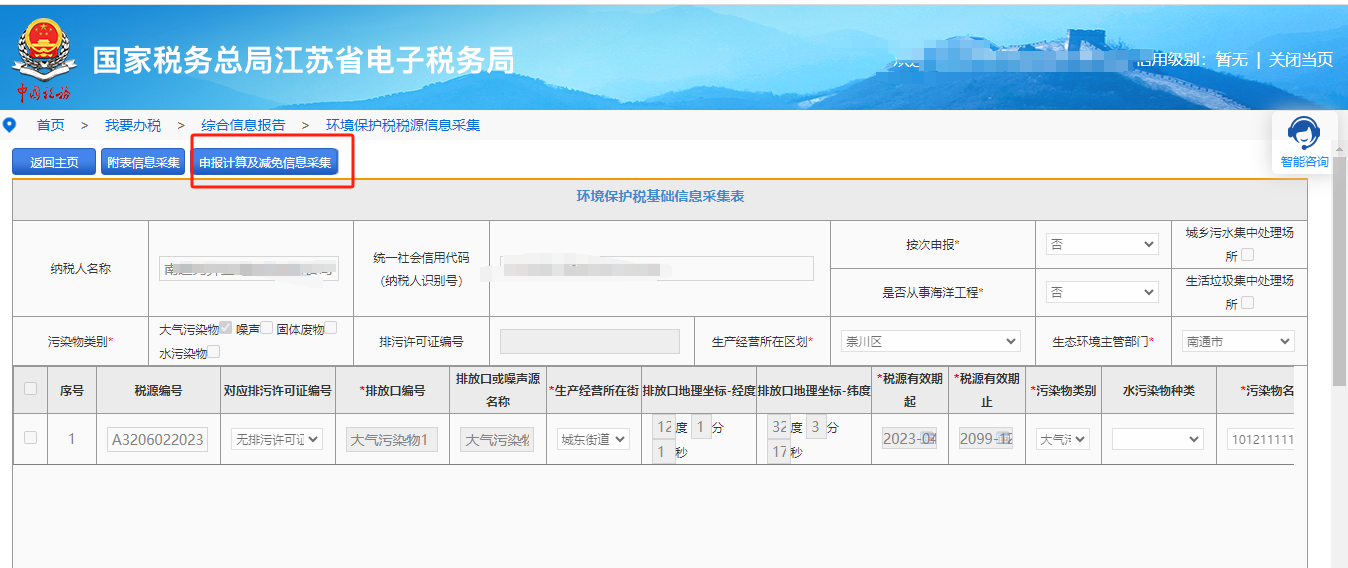The height and width of the screenshot is (568, 1348).
Task: Open the 按次申报 dropdown
Action: (x=1101, y=244)
